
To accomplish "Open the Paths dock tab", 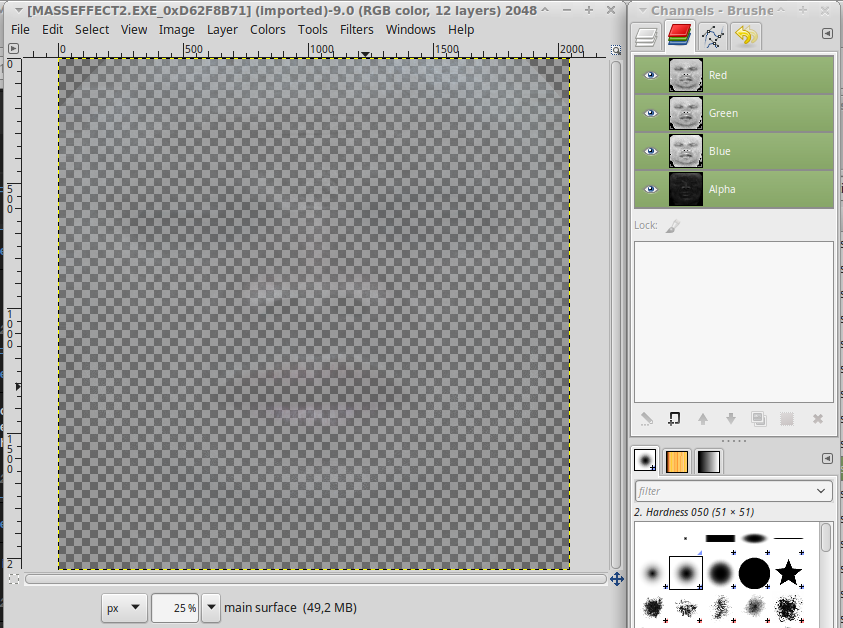I will pyautogui.click(x=713, y=36).
